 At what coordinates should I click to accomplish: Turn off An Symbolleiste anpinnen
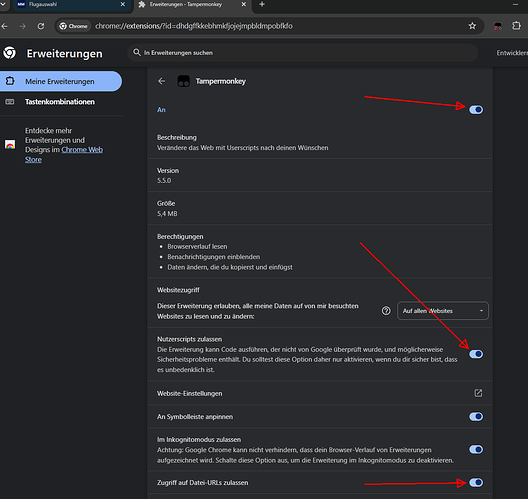tap(476, 417)
